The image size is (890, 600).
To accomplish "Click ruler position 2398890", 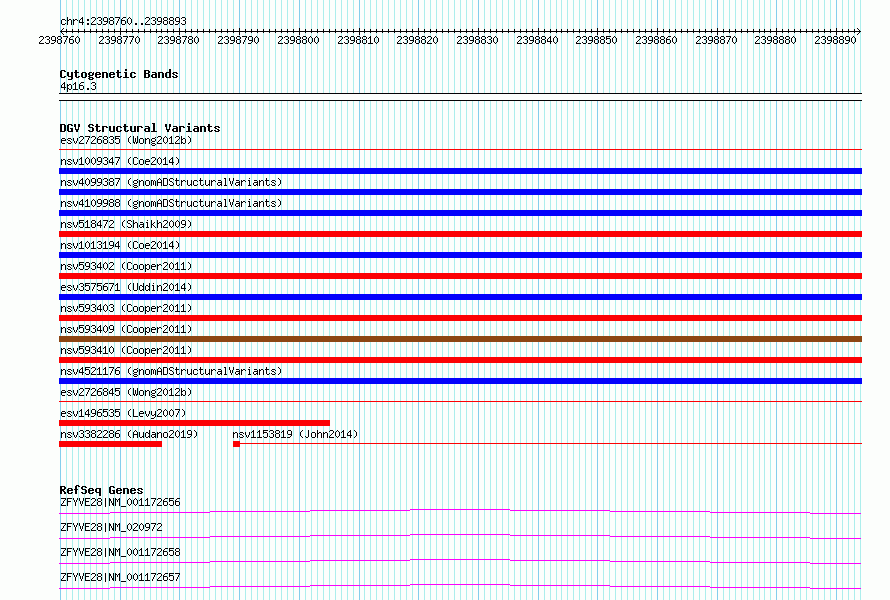I will pos(835,40).
